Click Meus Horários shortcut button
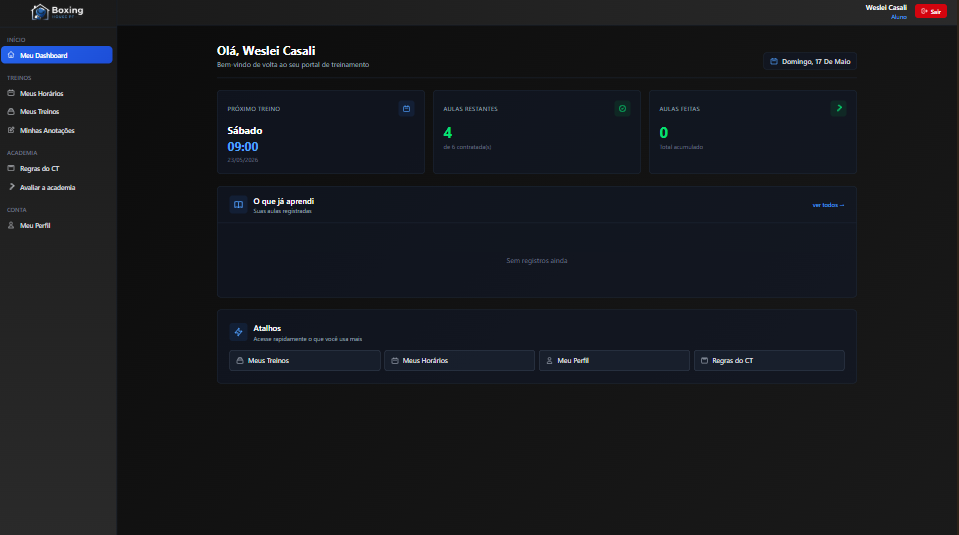Screen dimensions: 959x535 [459, 361]
